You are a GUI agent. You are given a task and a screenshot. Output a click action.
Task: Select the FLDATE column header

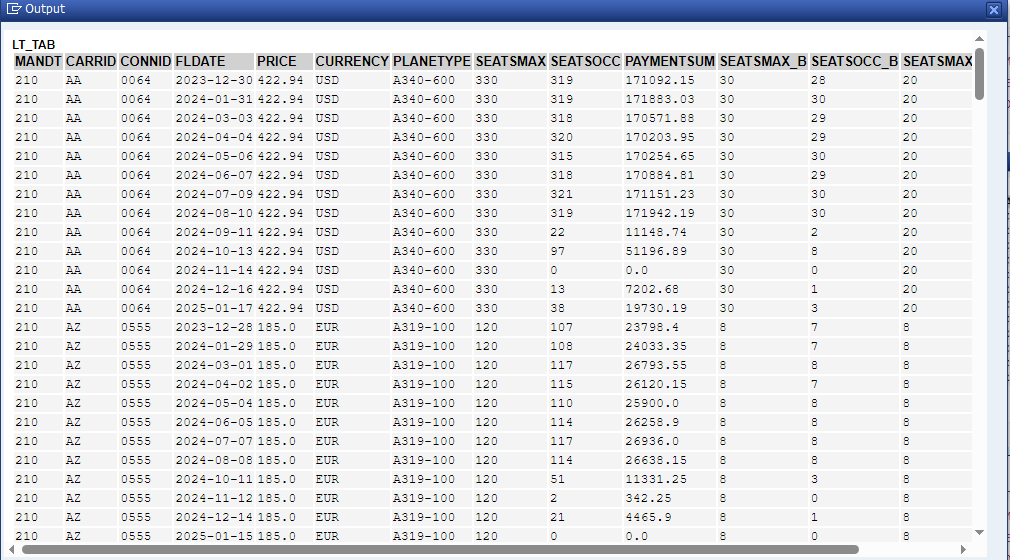tap(214, 61)
